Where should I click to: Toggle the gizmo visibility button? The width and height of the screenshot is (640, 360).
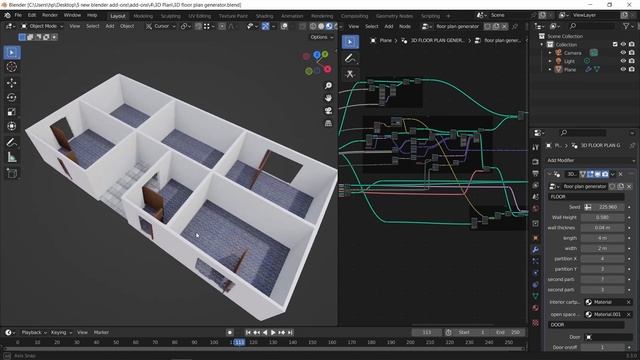[x=266, y=26]
